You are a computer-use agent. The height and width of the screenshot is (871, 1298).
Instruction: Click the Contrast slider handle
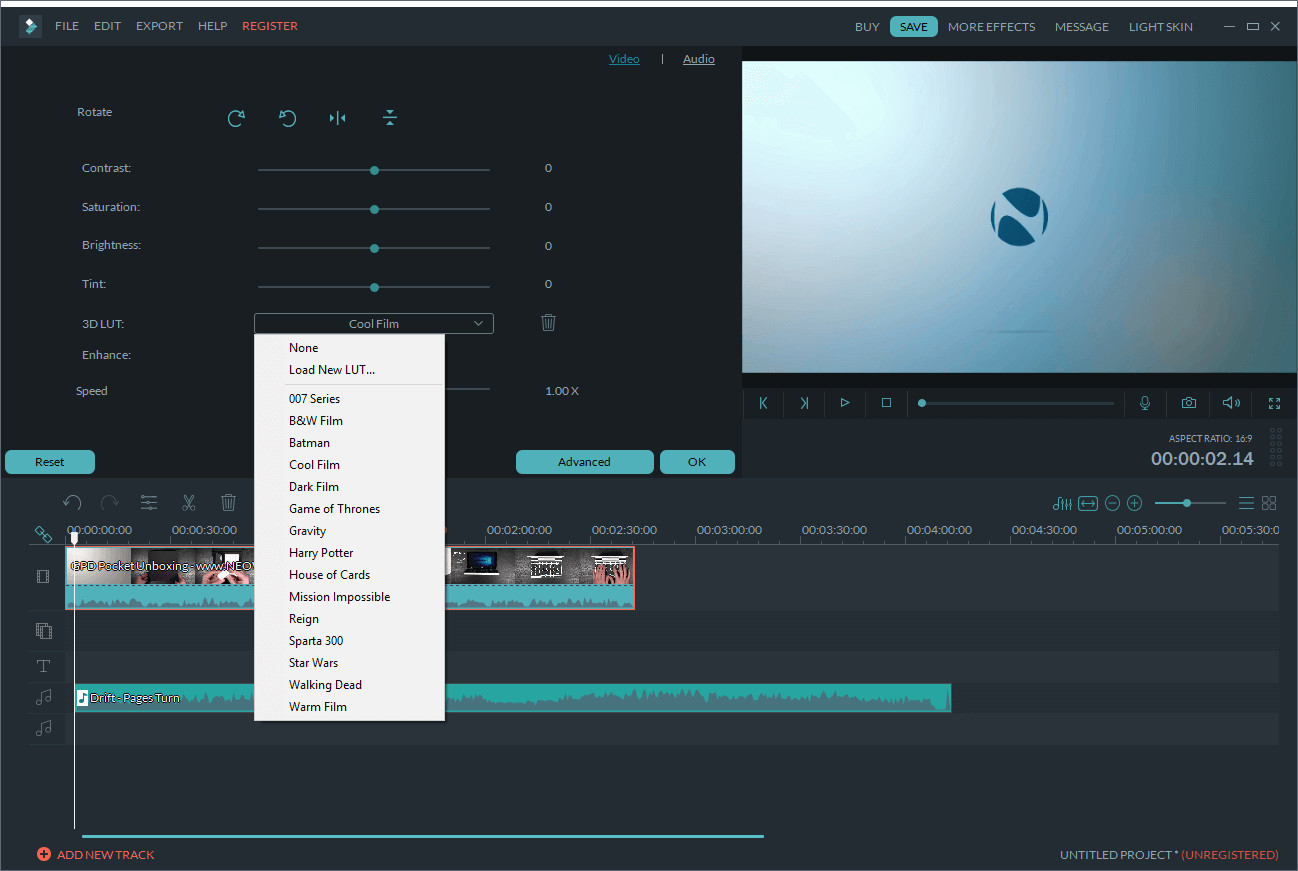(x=374, y=170)
